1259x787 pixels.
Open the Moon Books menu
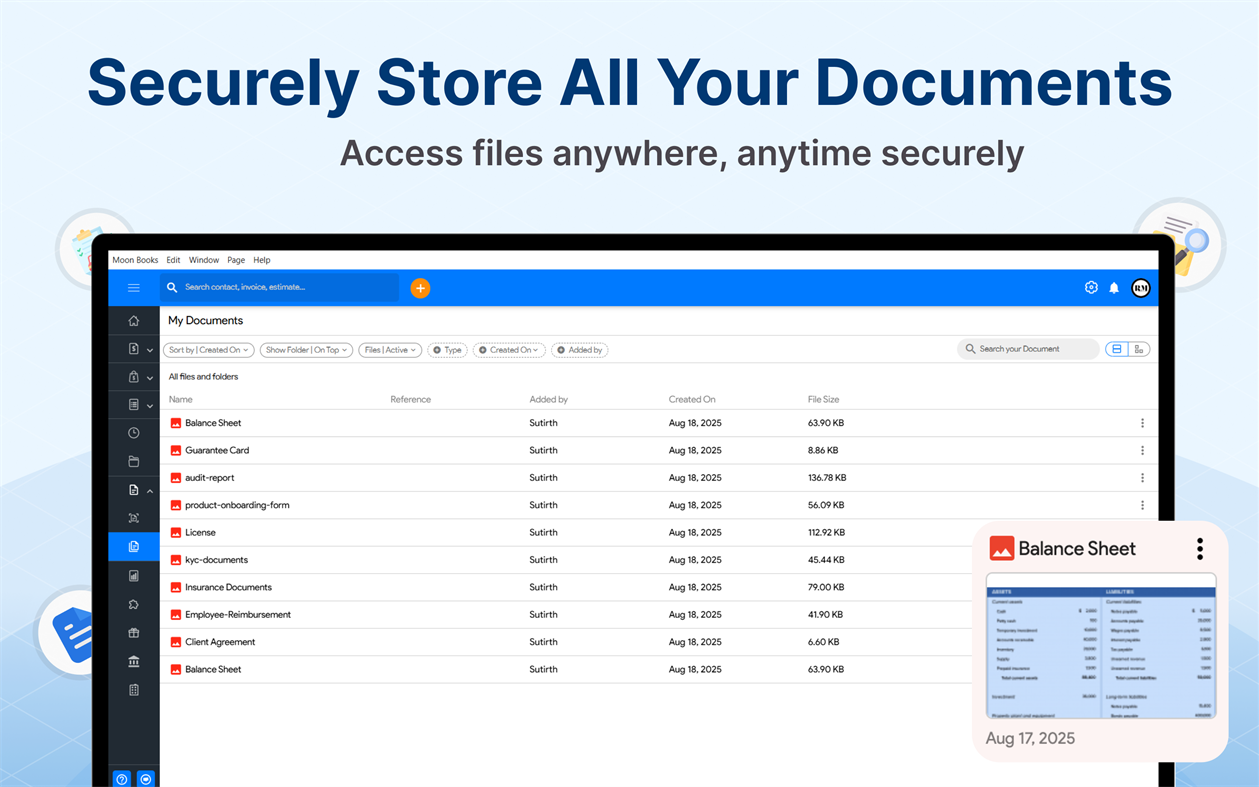click(x=135, y=260)
